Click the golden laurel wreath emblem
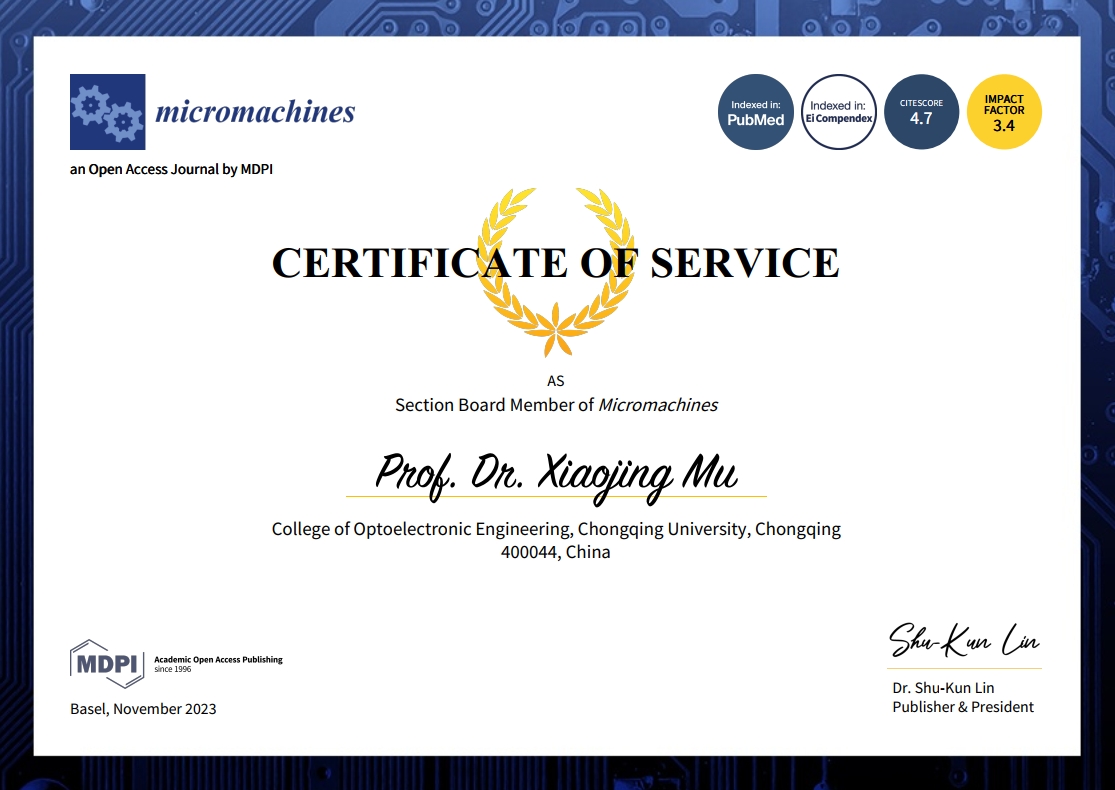The width and height of the screenshot is (1115, 790). coord(555,272)
